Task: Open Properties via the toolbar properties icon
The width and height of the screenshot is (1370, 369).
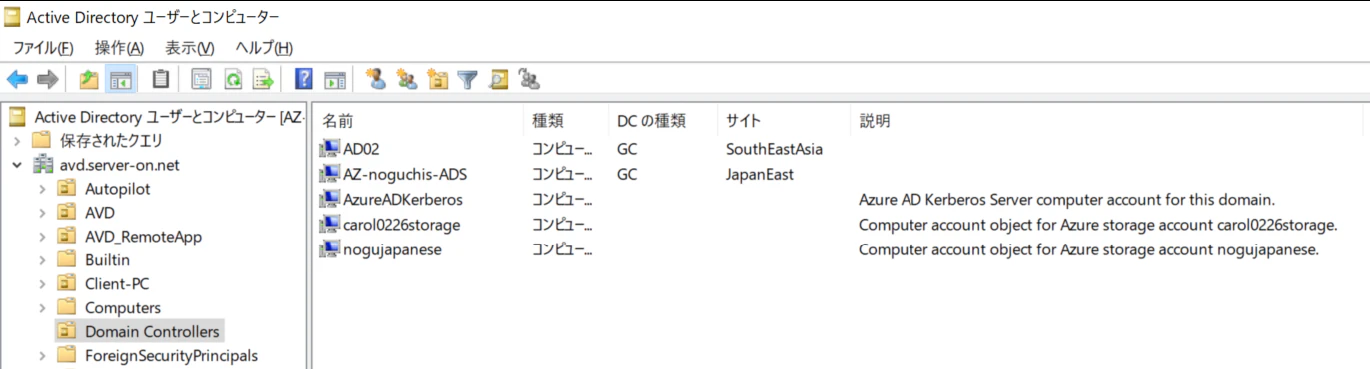Action: click(x=201, y=79)
